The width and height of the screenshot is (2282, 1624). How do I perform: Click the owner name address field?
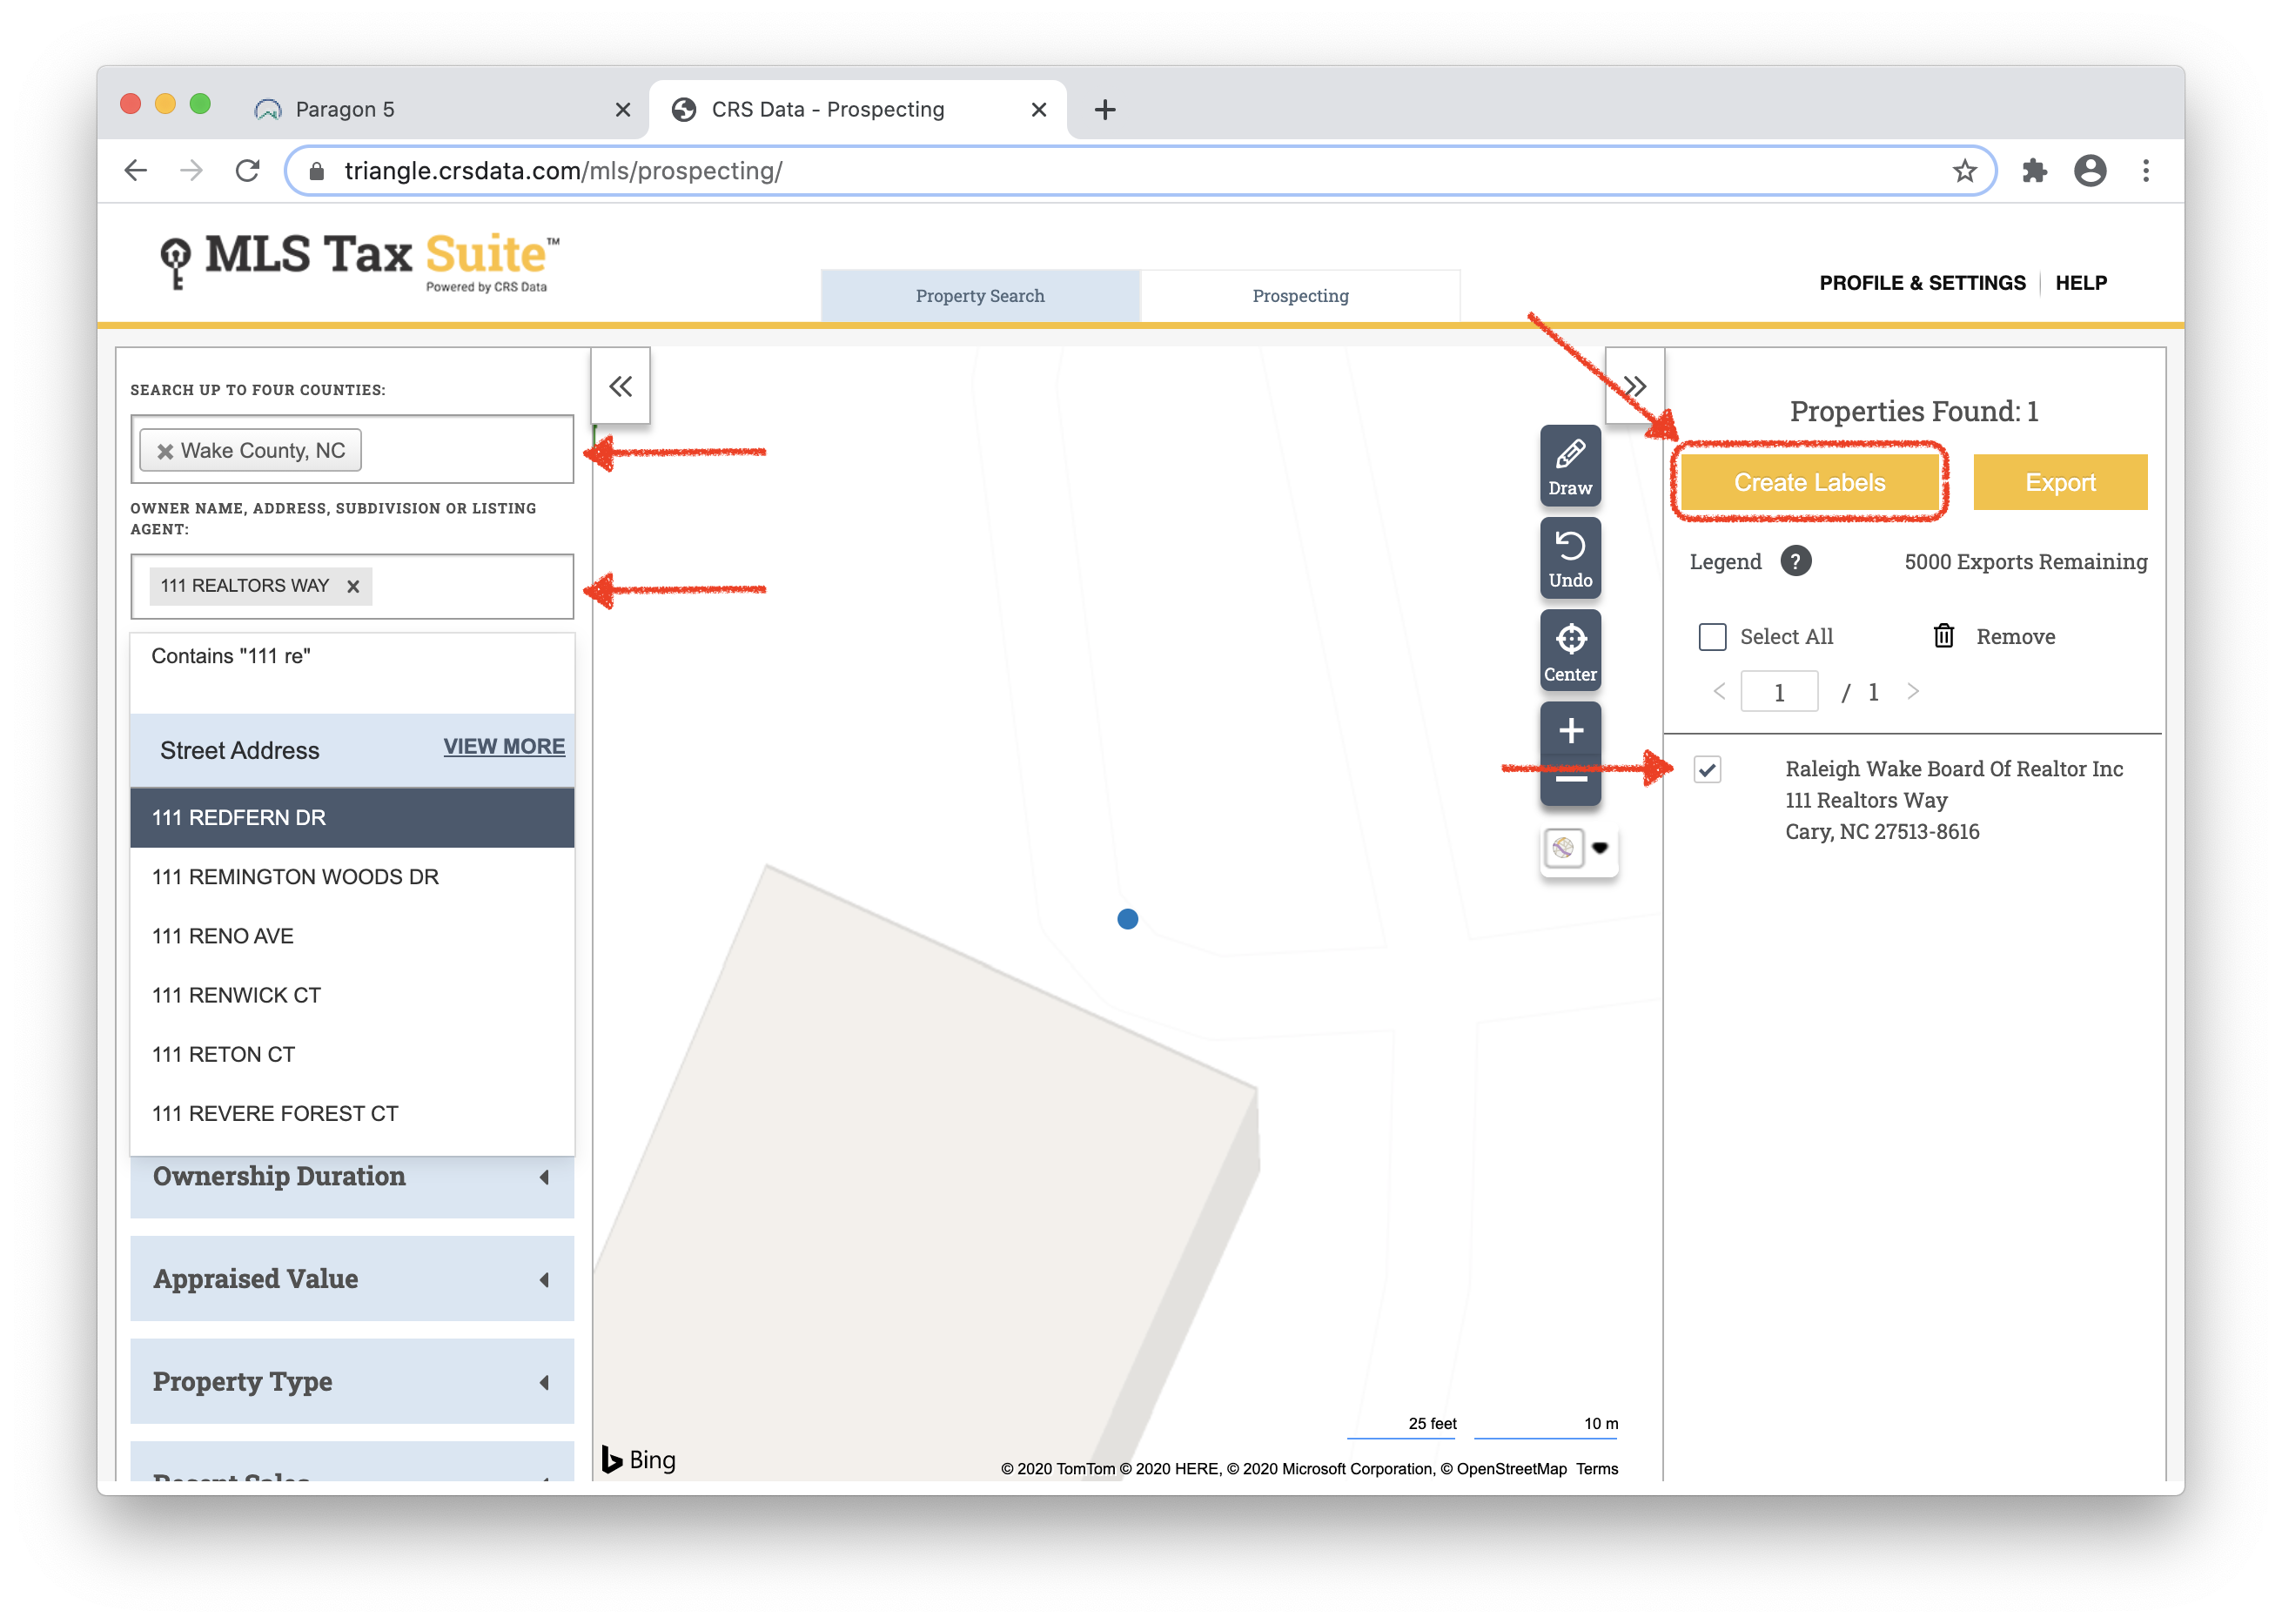pyautogui.click(x=352, y=587)
